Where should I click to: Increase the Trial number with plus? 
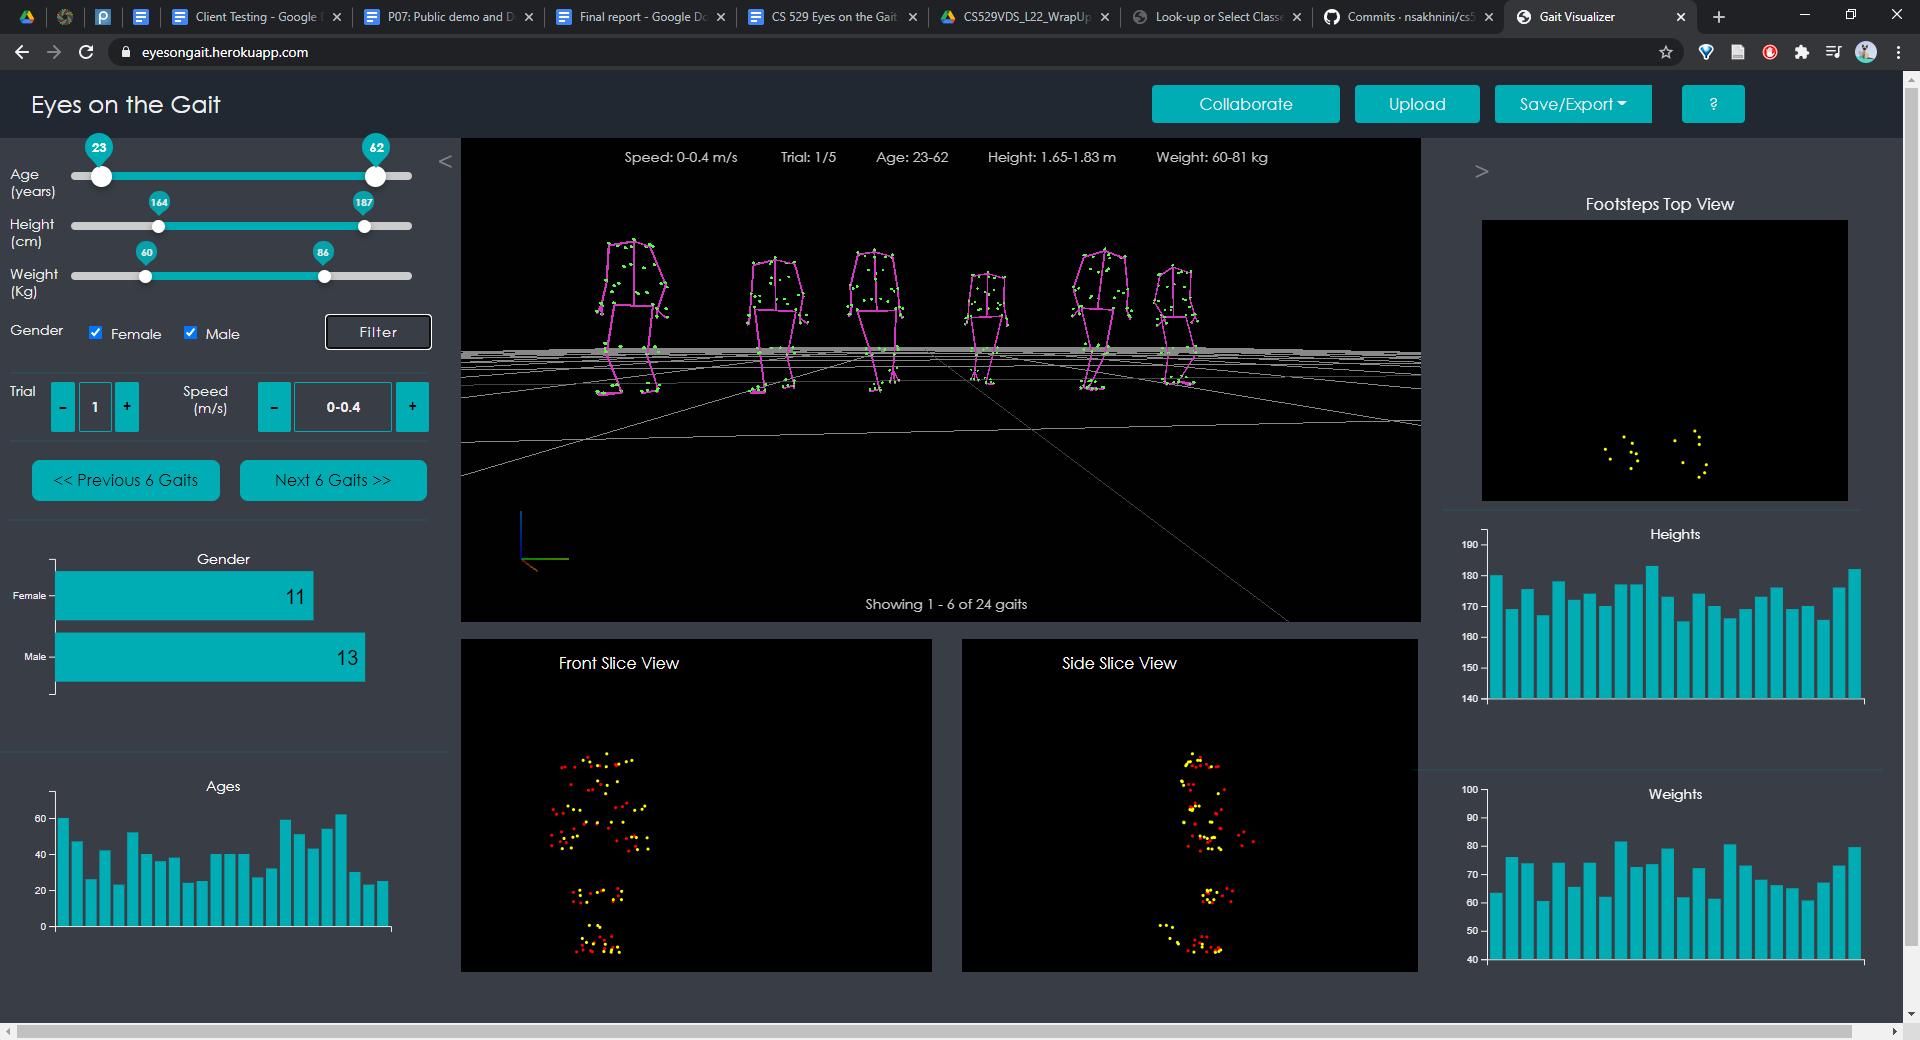[127, 407]
